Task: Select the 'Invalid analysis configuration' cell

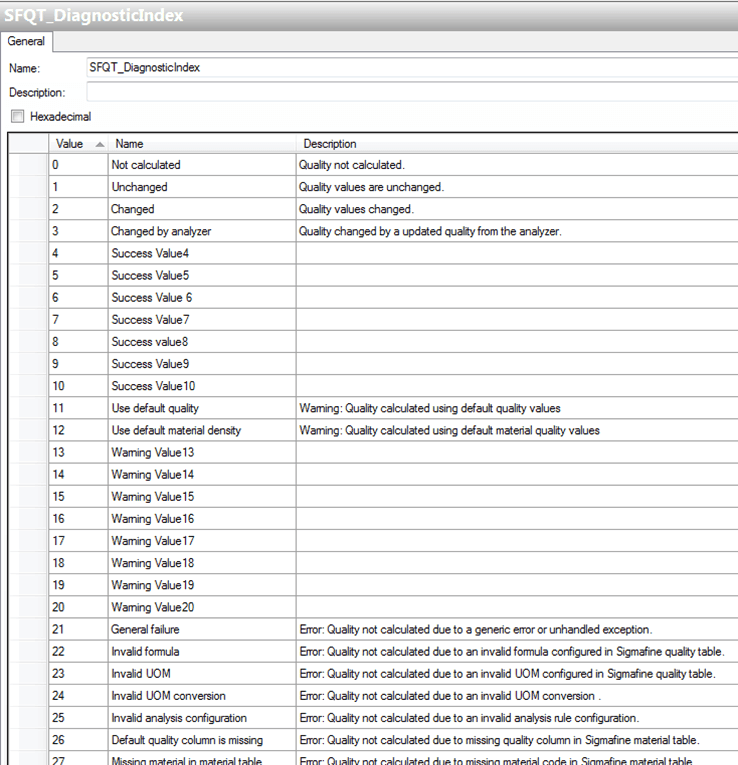Action: tap(178, 718)
